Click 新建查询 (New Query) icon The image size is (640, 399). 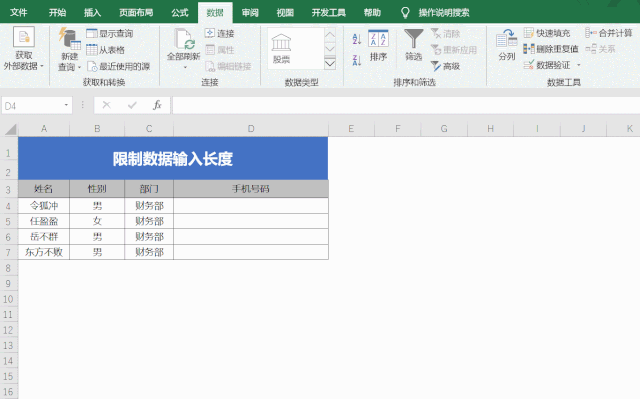(69, 39)
